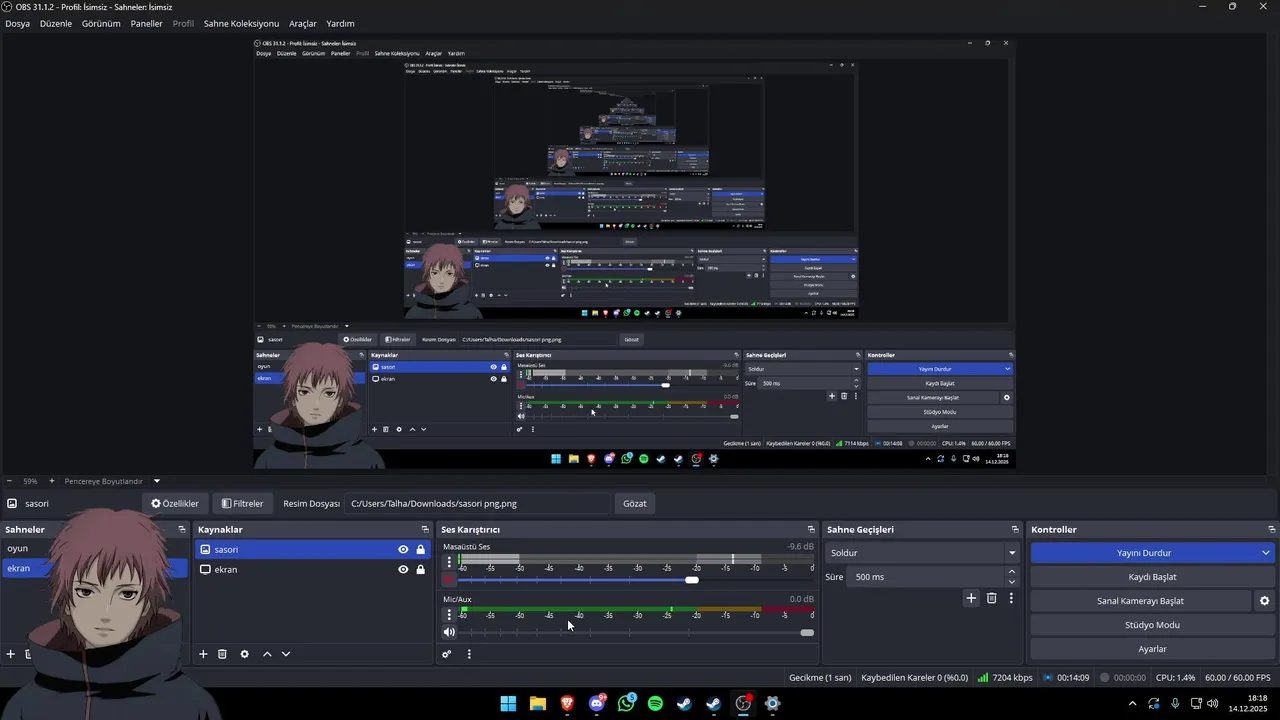Viewport: 1280px width, 720px height.
Task: Open Brave browser from the taskbar
Action: coord(567,704)
